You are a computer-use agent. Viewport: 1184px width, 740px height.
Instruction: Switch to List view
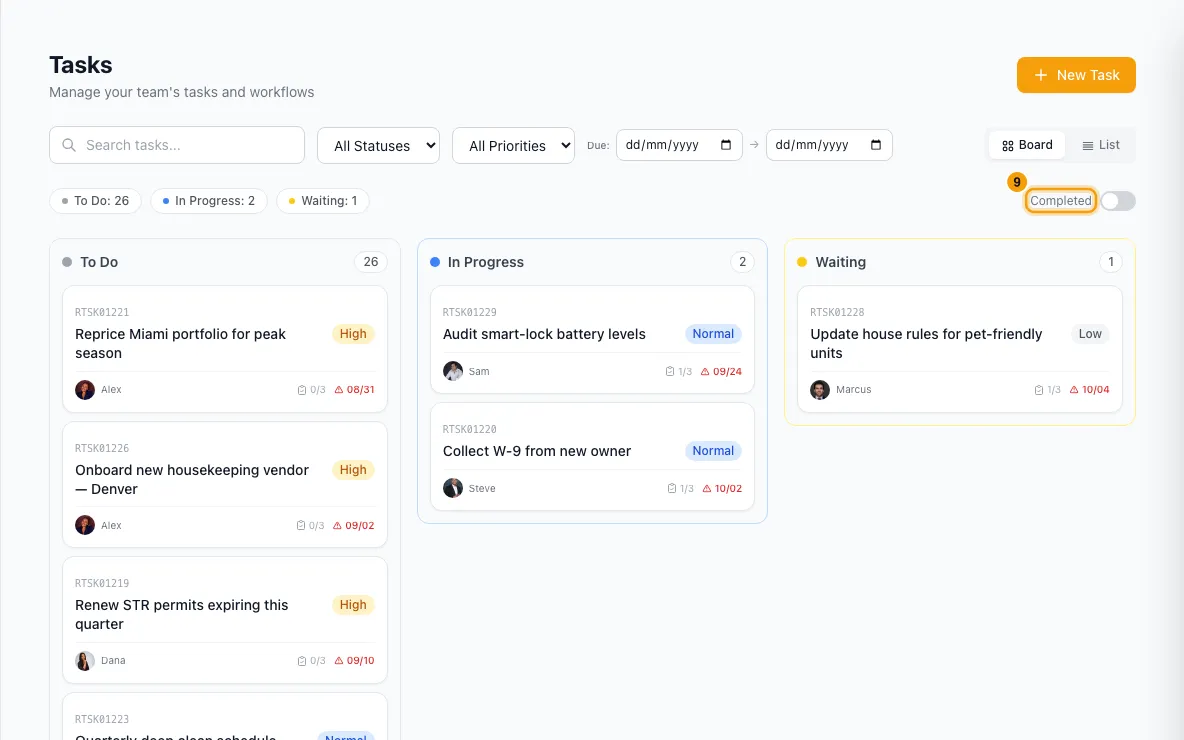point(1100,145)
